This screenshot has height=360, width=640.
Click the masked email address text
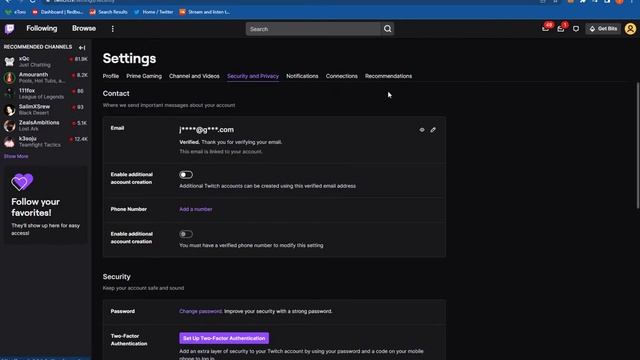pyautogui.click(x=207, y=130)
